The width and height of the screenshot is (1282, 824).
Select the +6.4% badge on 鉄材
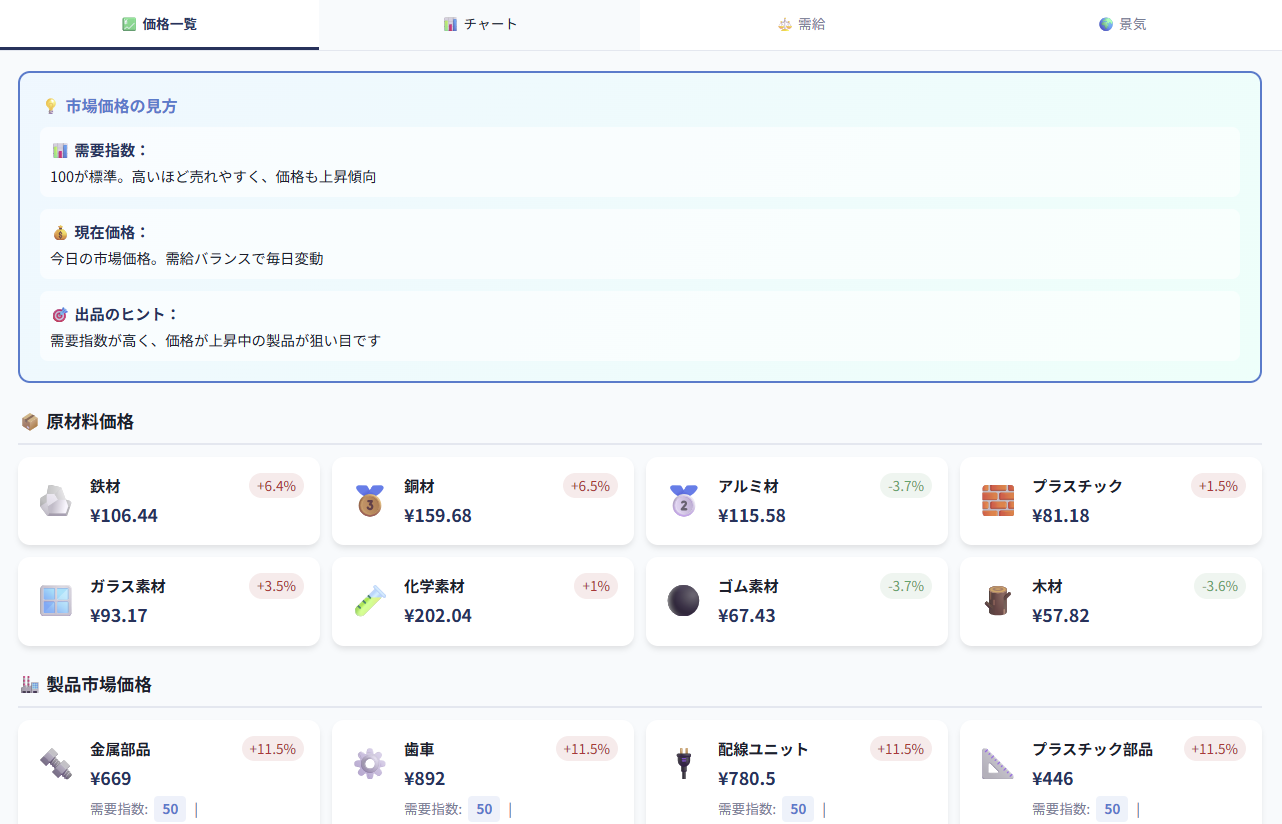[x=276, y=486]
